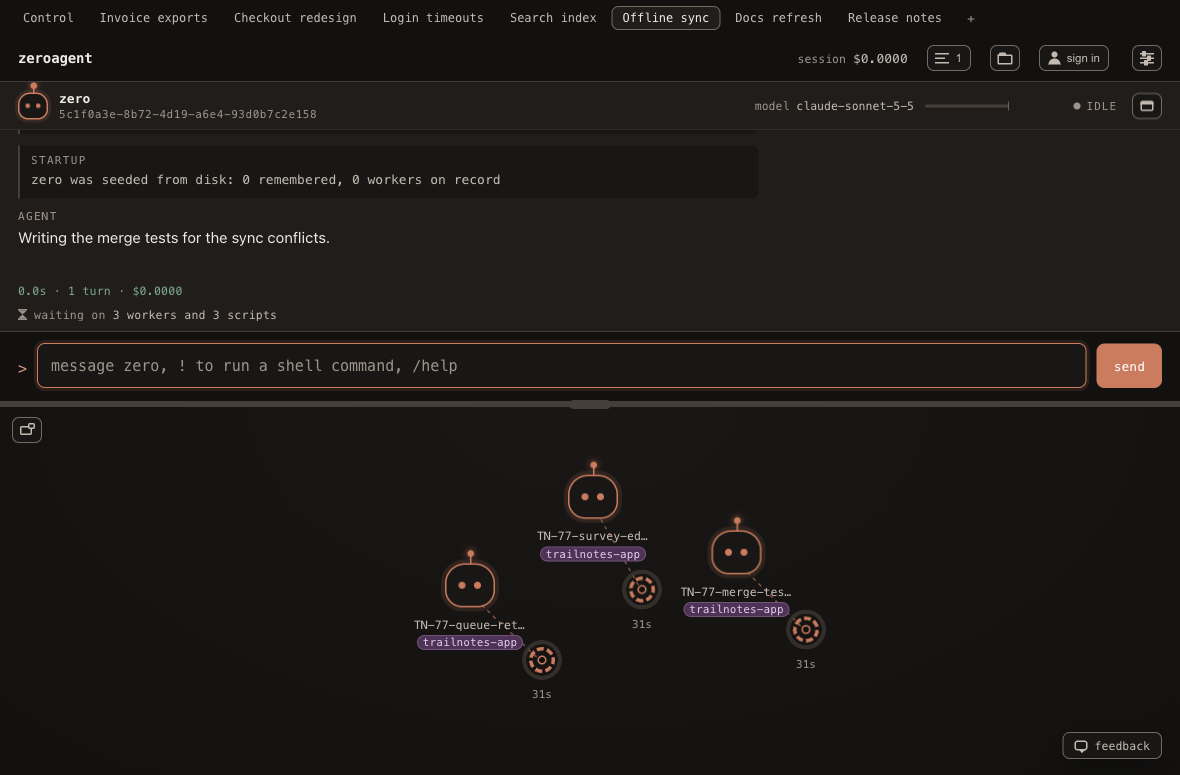Click the agent message about merge tests
This screenshot has width=1180, height=775.
click(174, 238)
